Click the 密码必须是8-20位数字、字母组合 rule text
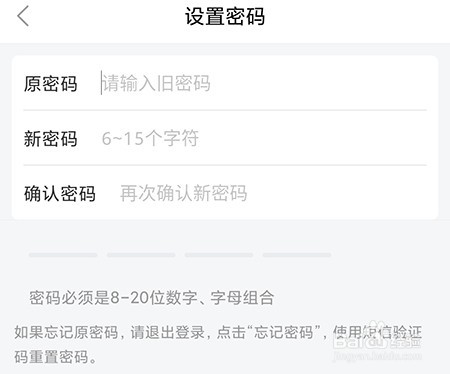450x374 pixels. click(152, 298)
